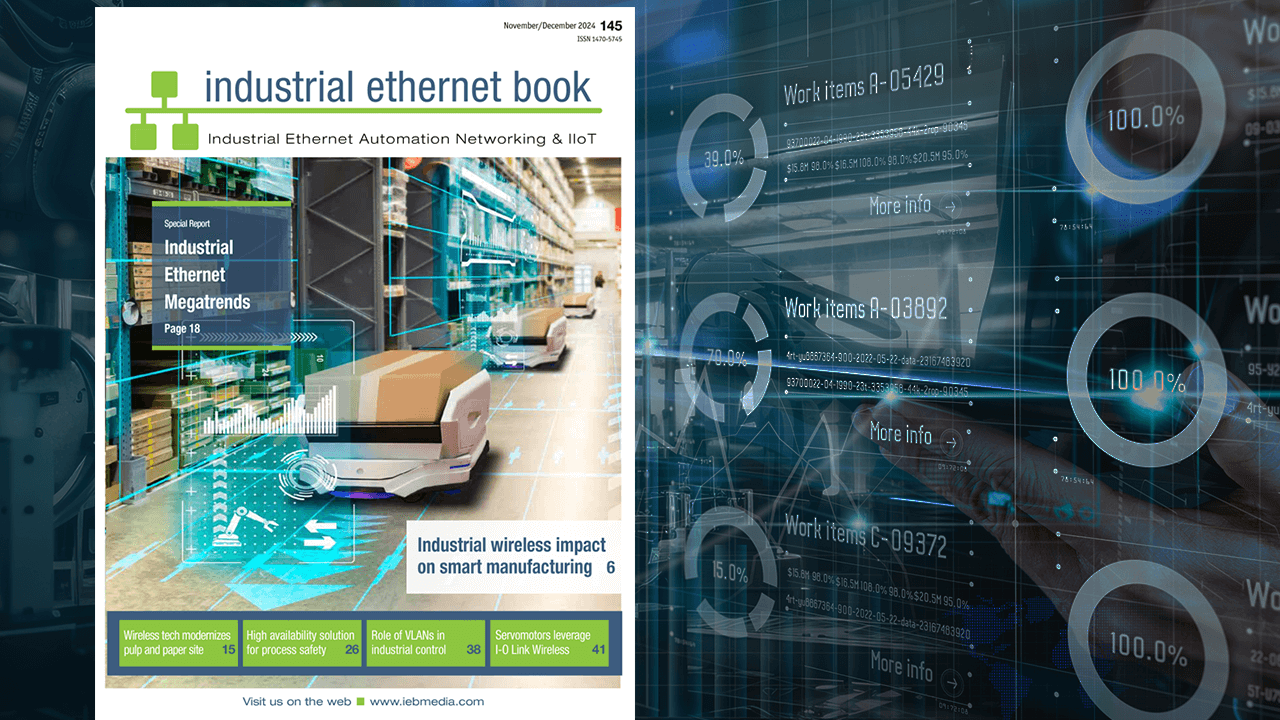
Task: Open the www.iebmedia.com website link
Action: coord(429,702)
